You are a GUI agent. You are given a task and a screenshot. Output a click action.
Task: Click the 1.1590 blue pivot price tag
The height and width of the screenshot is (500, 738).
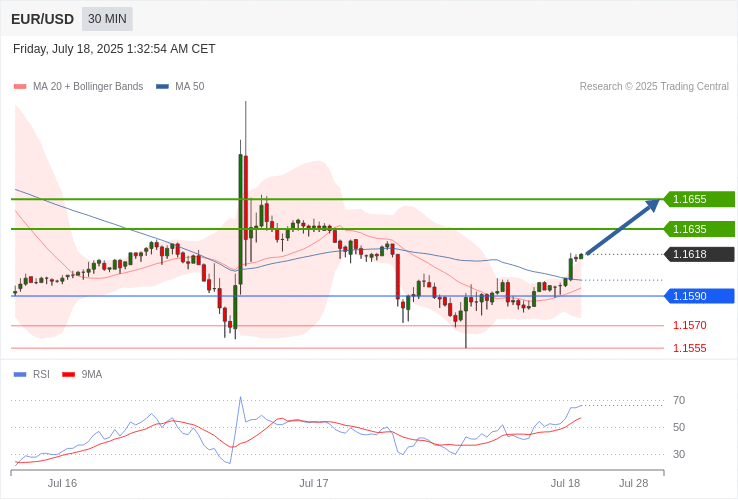699,296
